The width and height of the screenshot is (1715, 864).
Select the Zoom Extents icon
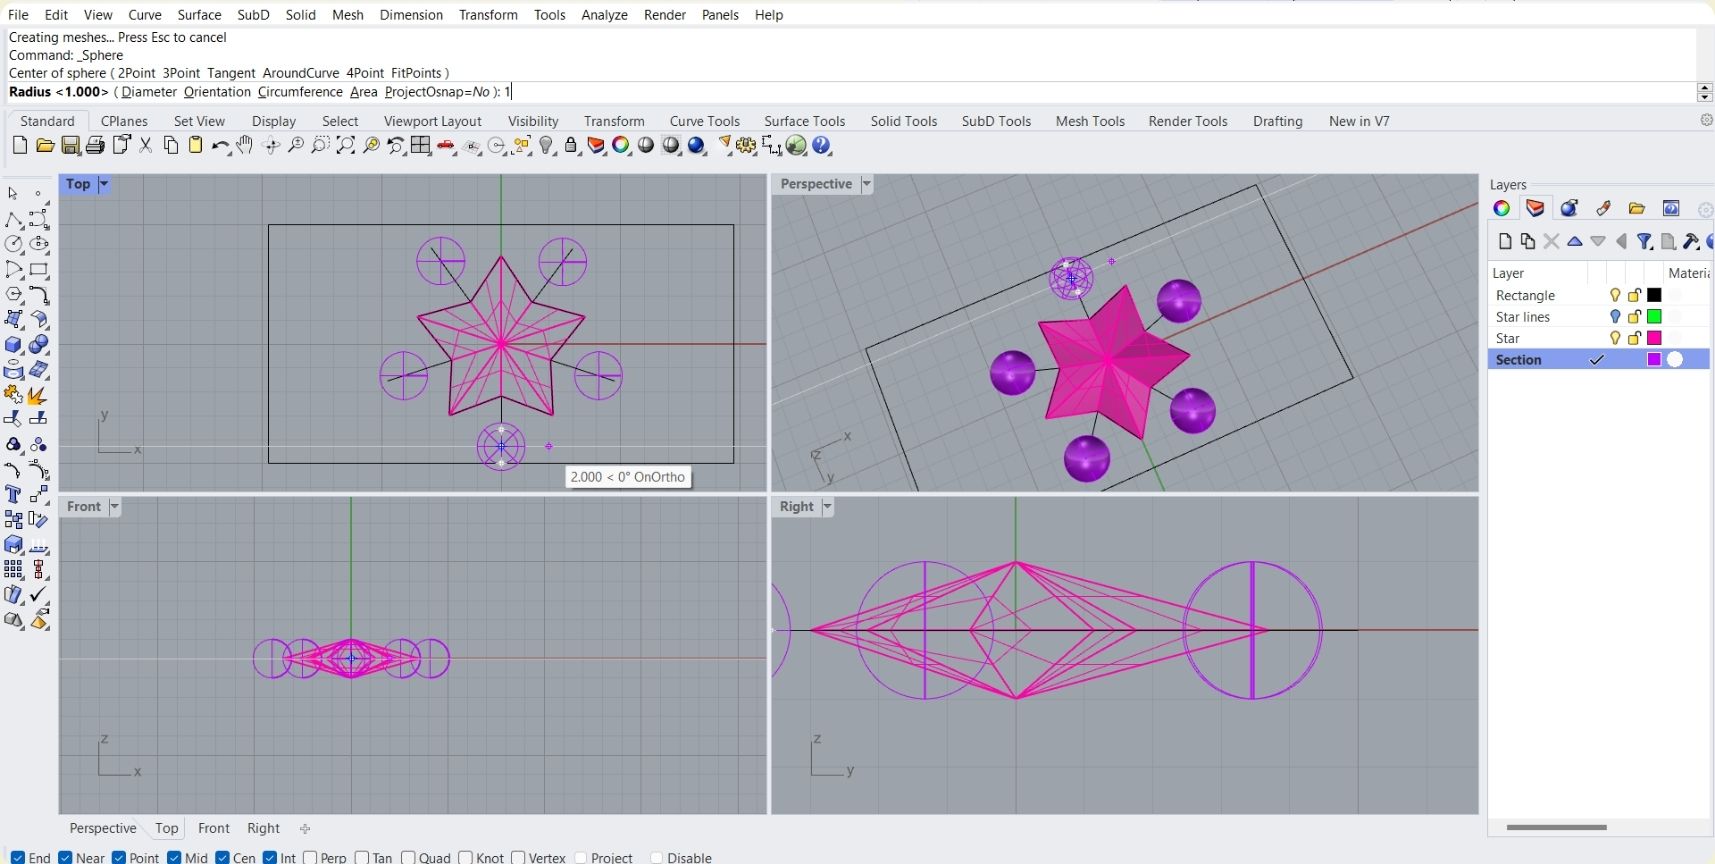(x=346, y=146)
